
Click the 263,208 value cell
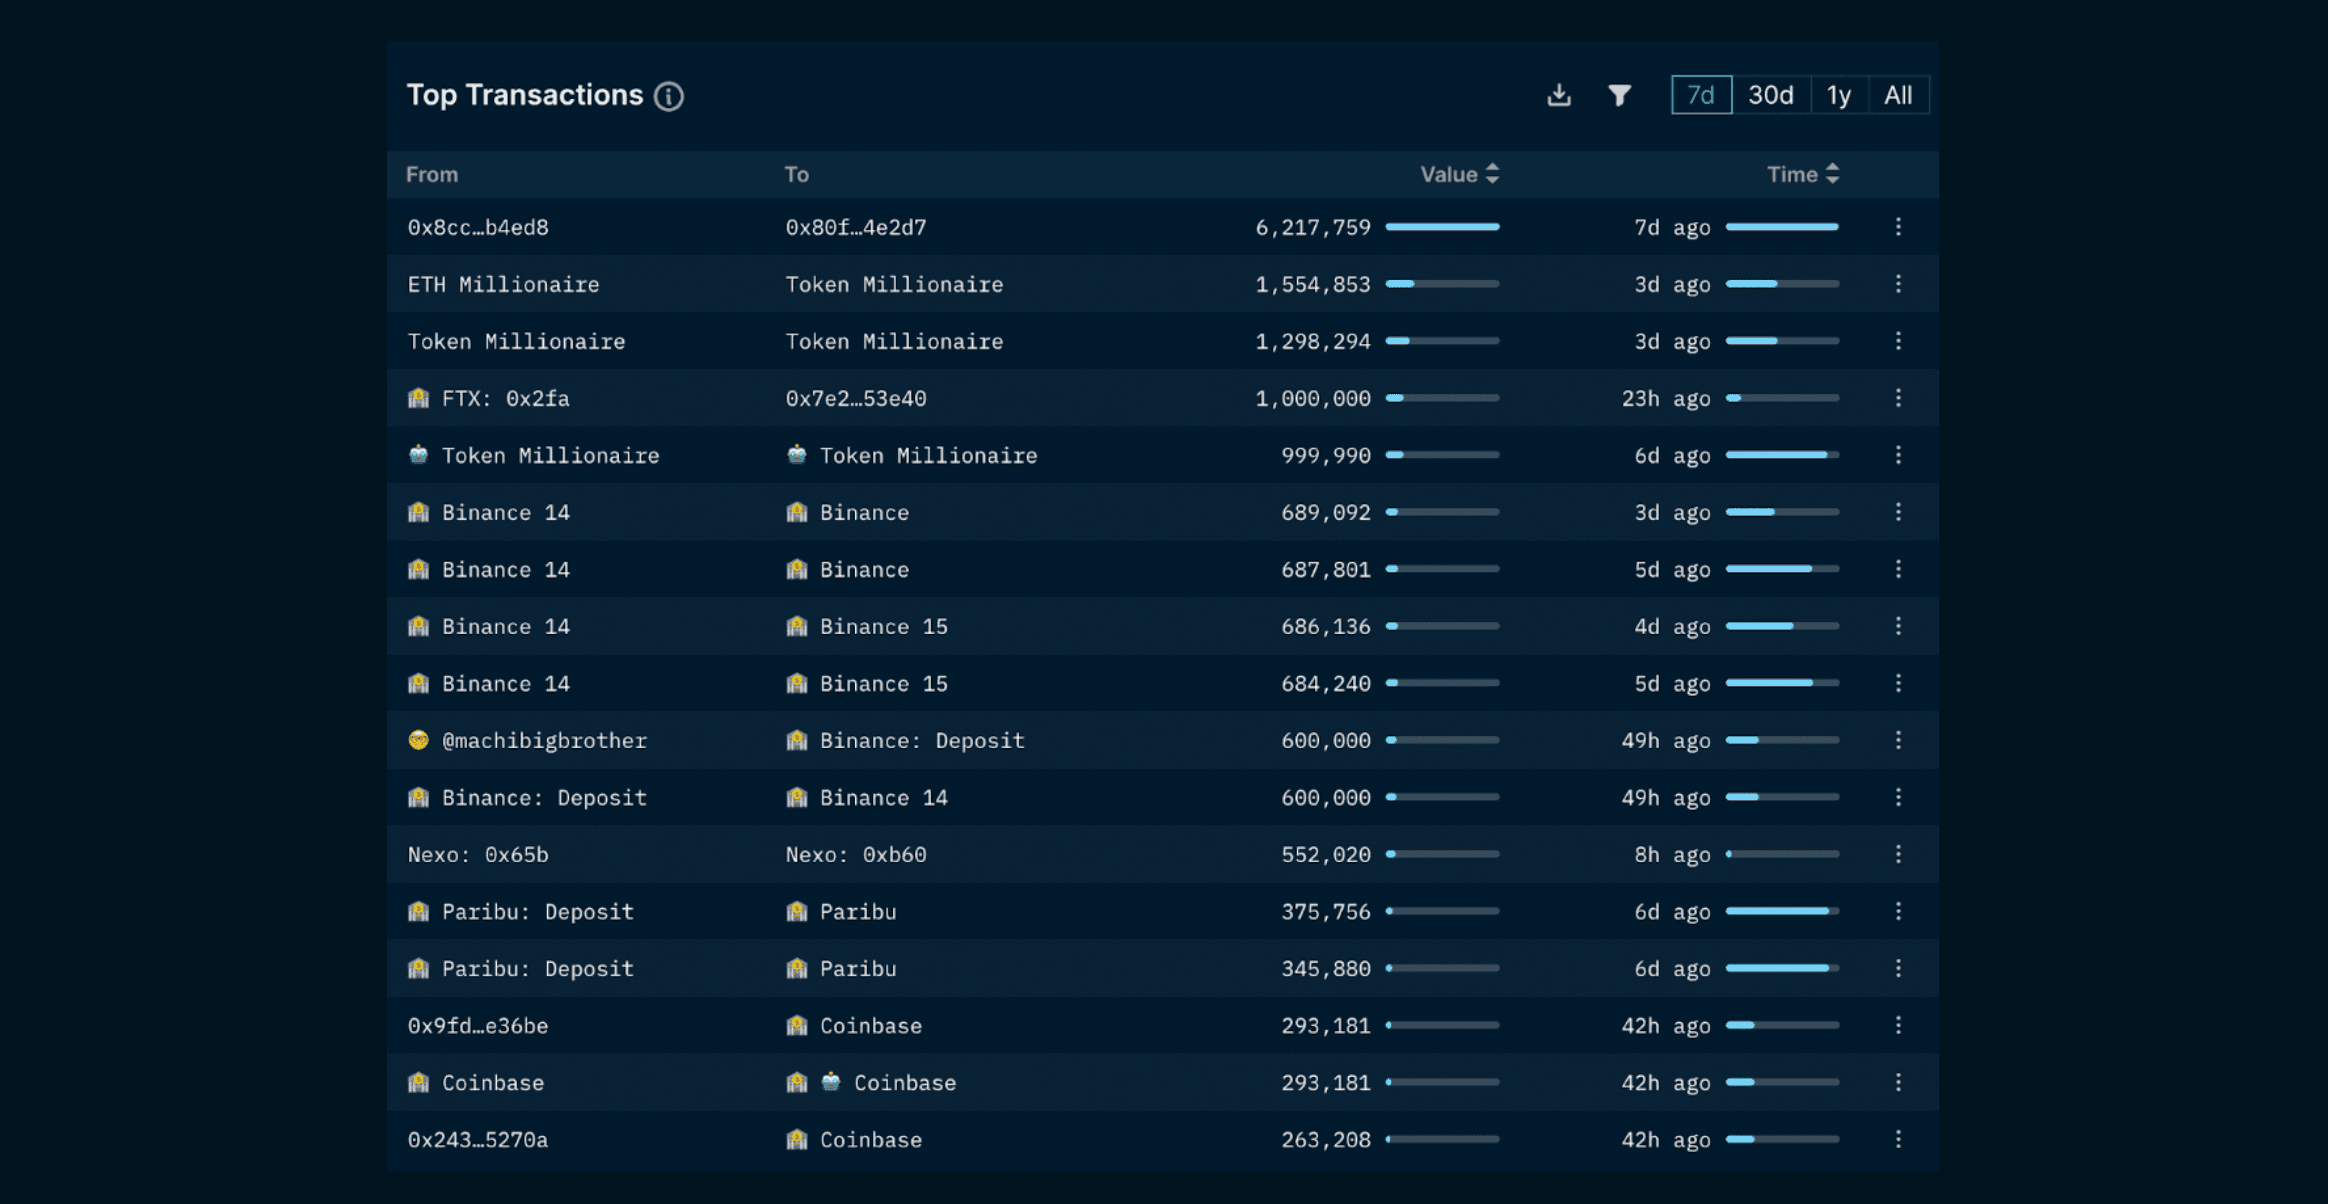(1326, 1139)
